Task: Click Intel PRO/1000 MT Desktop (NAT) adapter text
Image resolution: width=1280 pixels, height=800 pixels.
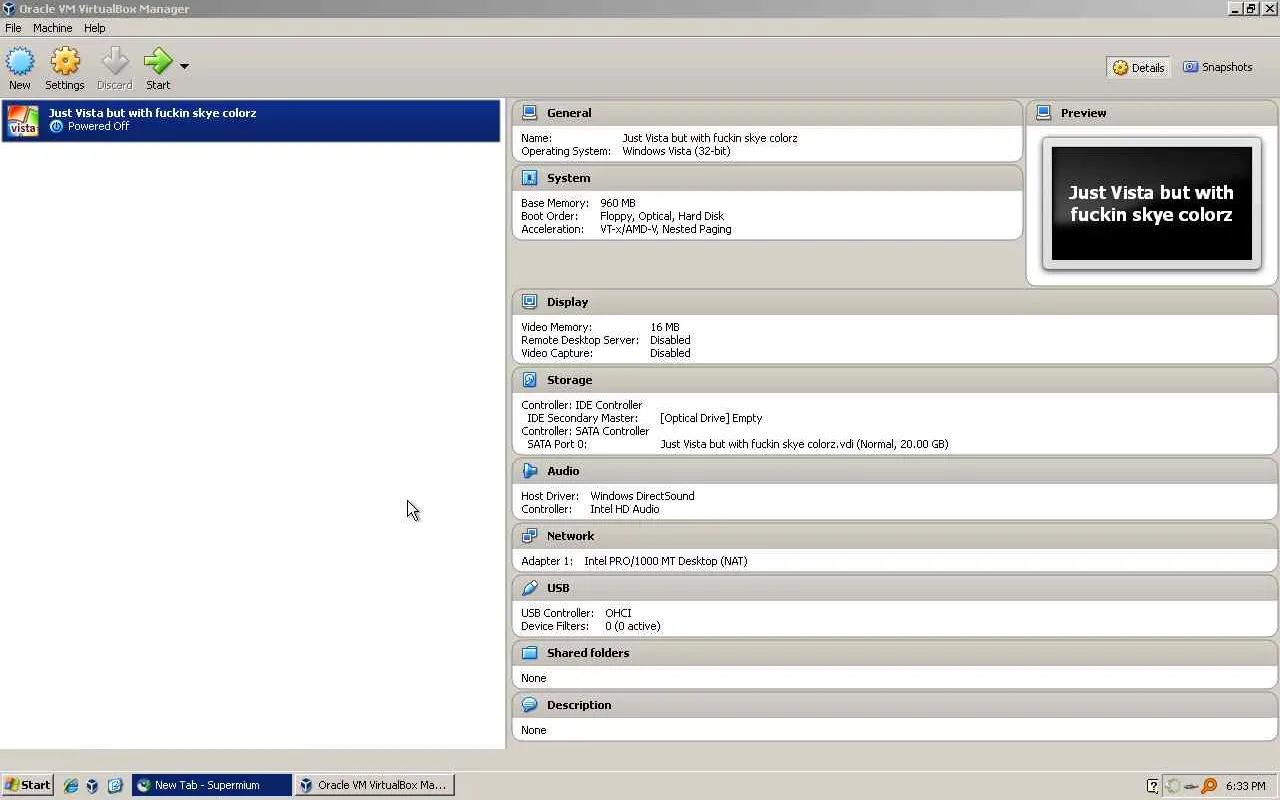Action: click(666, 561)
